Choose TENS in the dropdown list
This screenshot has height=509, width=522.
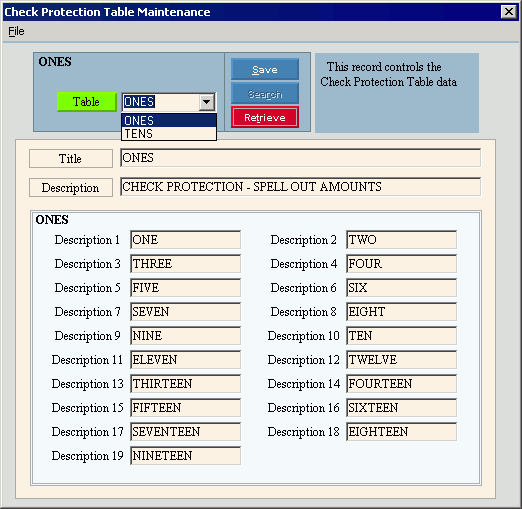(x=169, y=134)
